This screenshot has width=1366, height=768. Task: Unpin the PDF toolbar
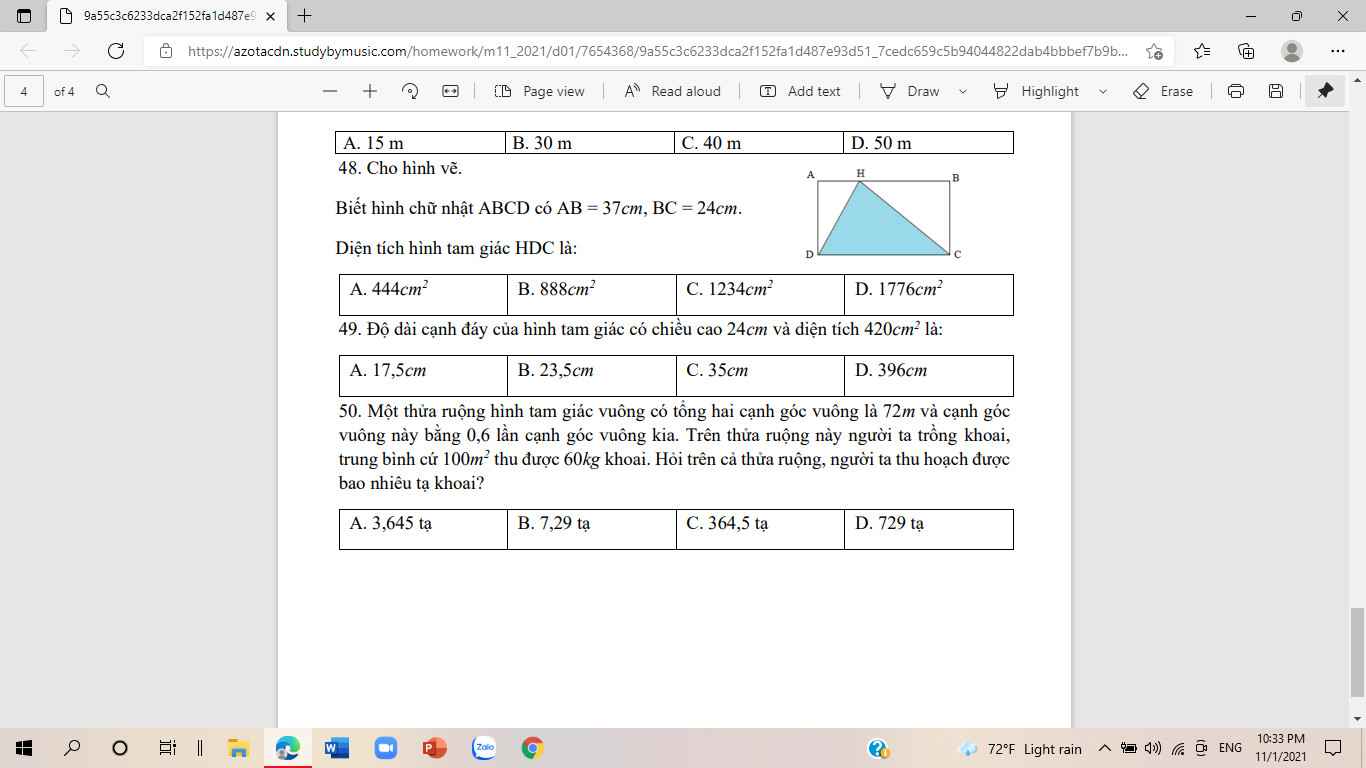(x=1325, y=91)
